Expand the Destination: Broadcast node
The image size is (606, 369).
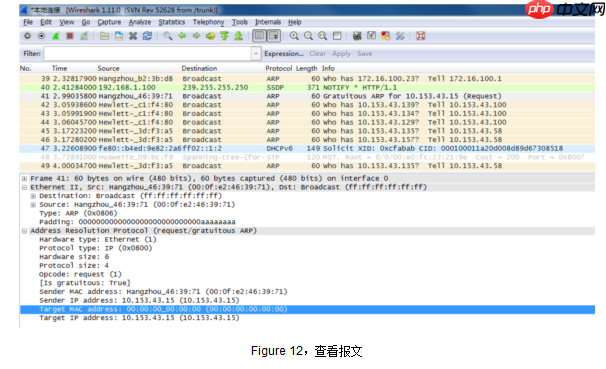pyautogui.click(x=33, y=196)
